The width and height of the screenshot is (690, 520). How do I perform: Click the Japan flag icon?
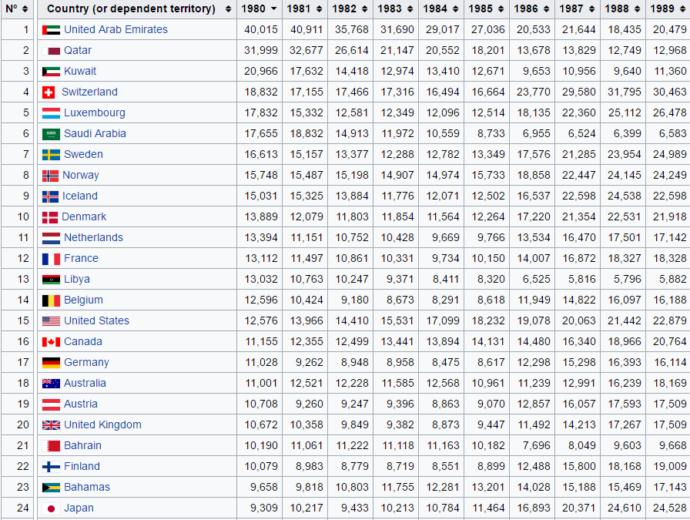click(x=51, y=509)
